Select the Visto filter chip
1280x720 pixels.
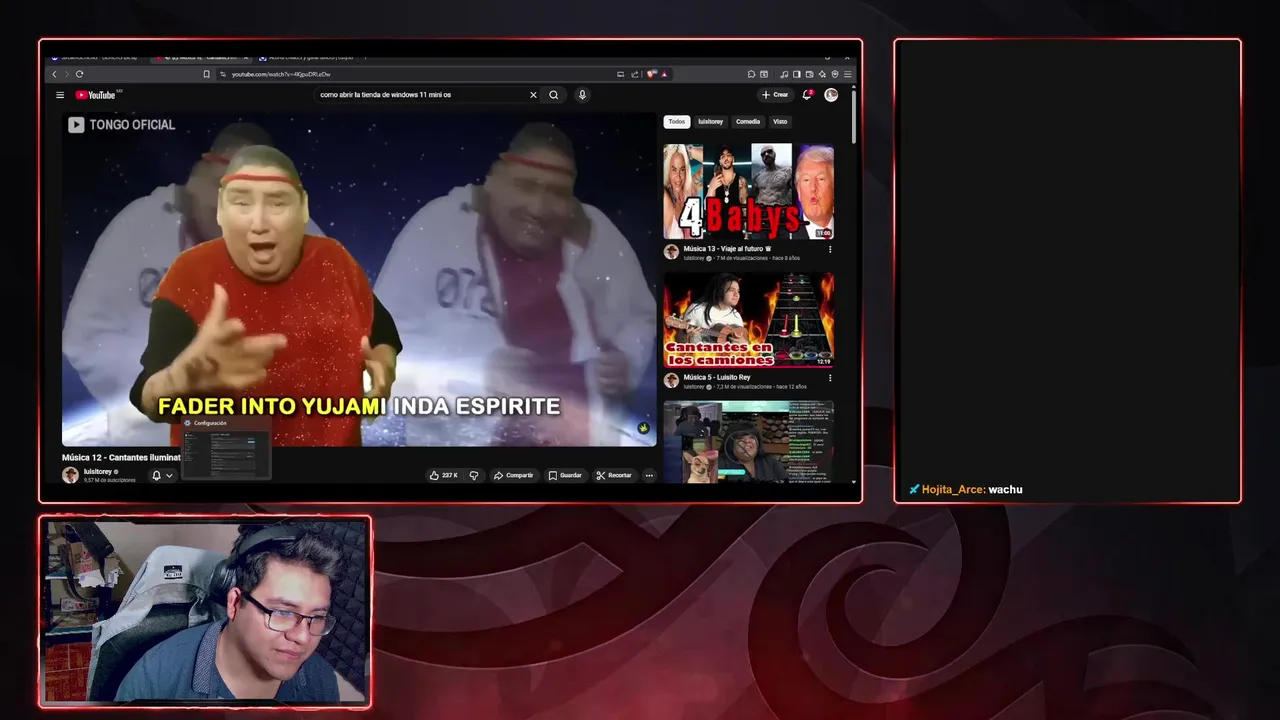pyautogui.click(x=780, y=122)
